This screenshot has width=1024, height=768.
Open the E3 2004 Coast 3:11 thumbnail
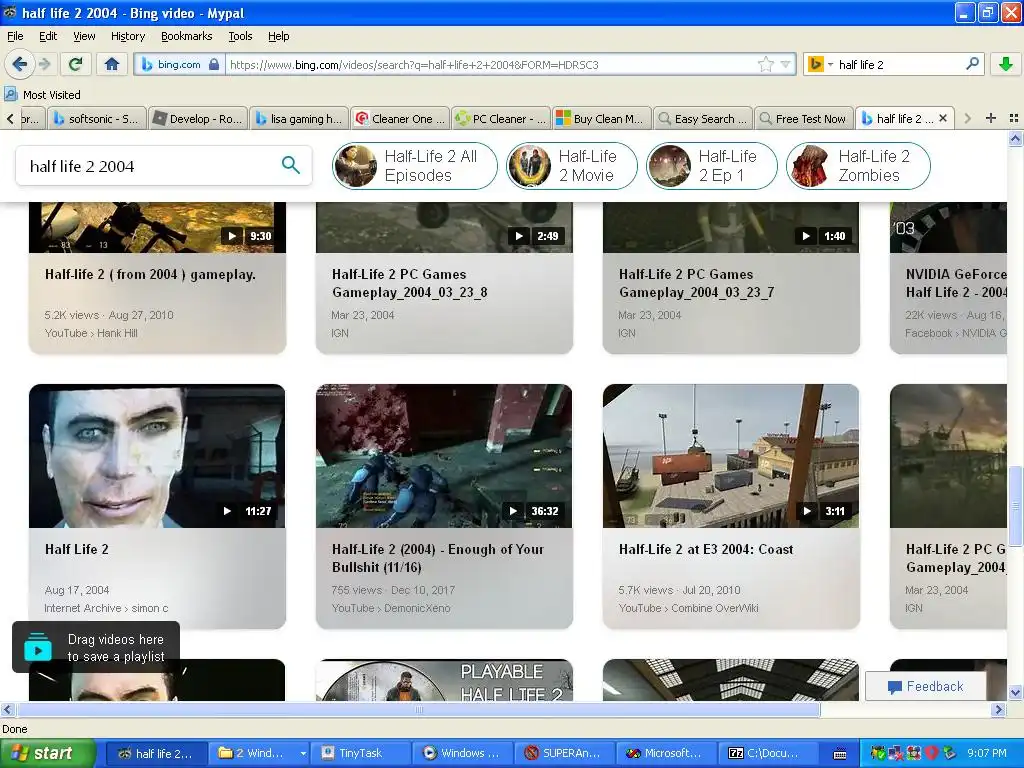tap(731, 456)
